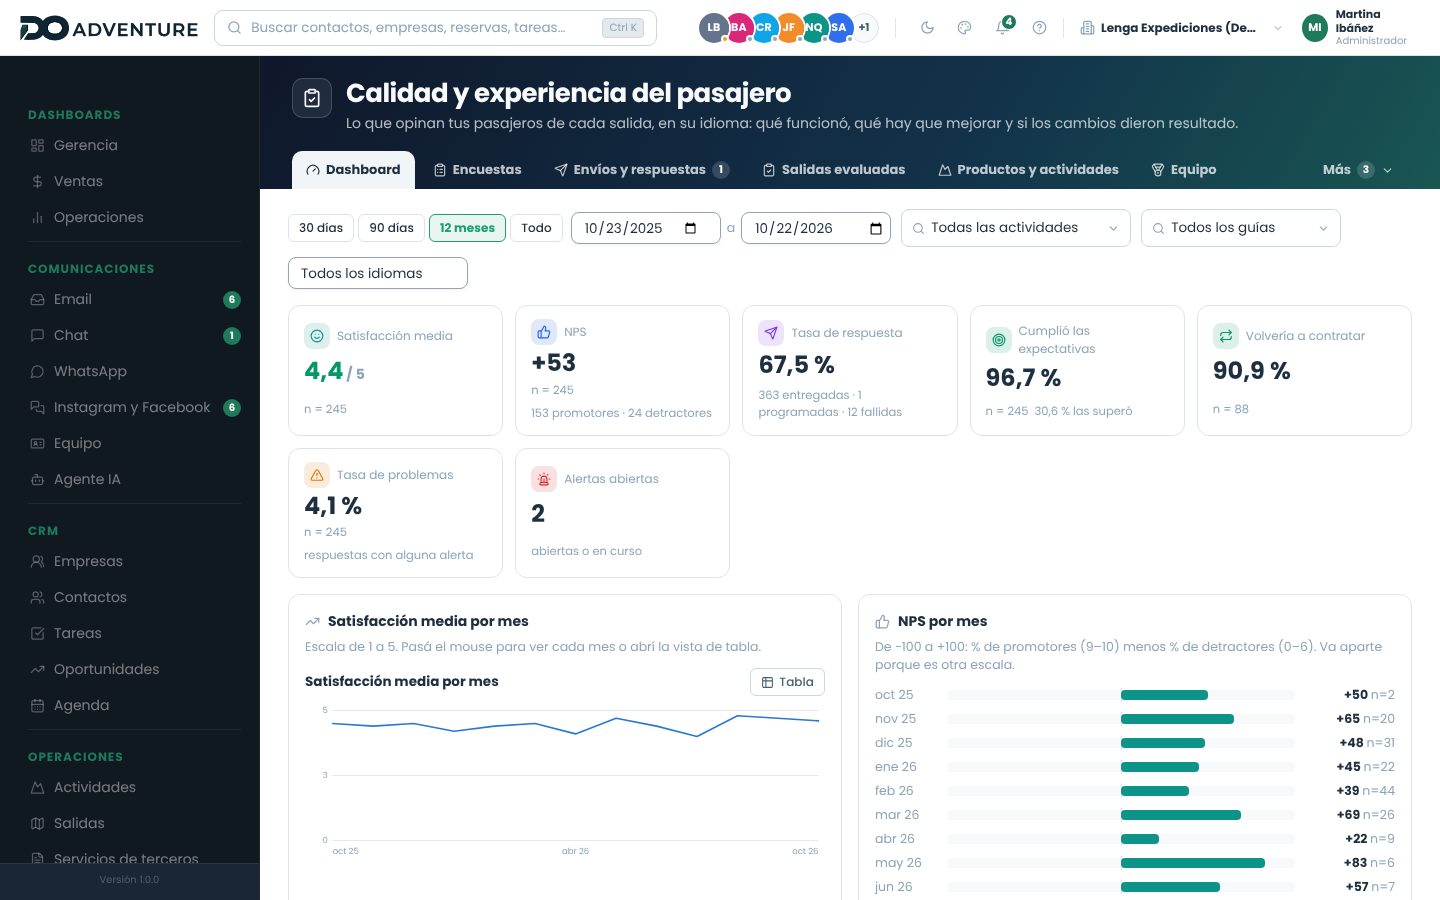Open calendar picker on end date
Viewport: 1440px width, 900px height.
(876, 228)
